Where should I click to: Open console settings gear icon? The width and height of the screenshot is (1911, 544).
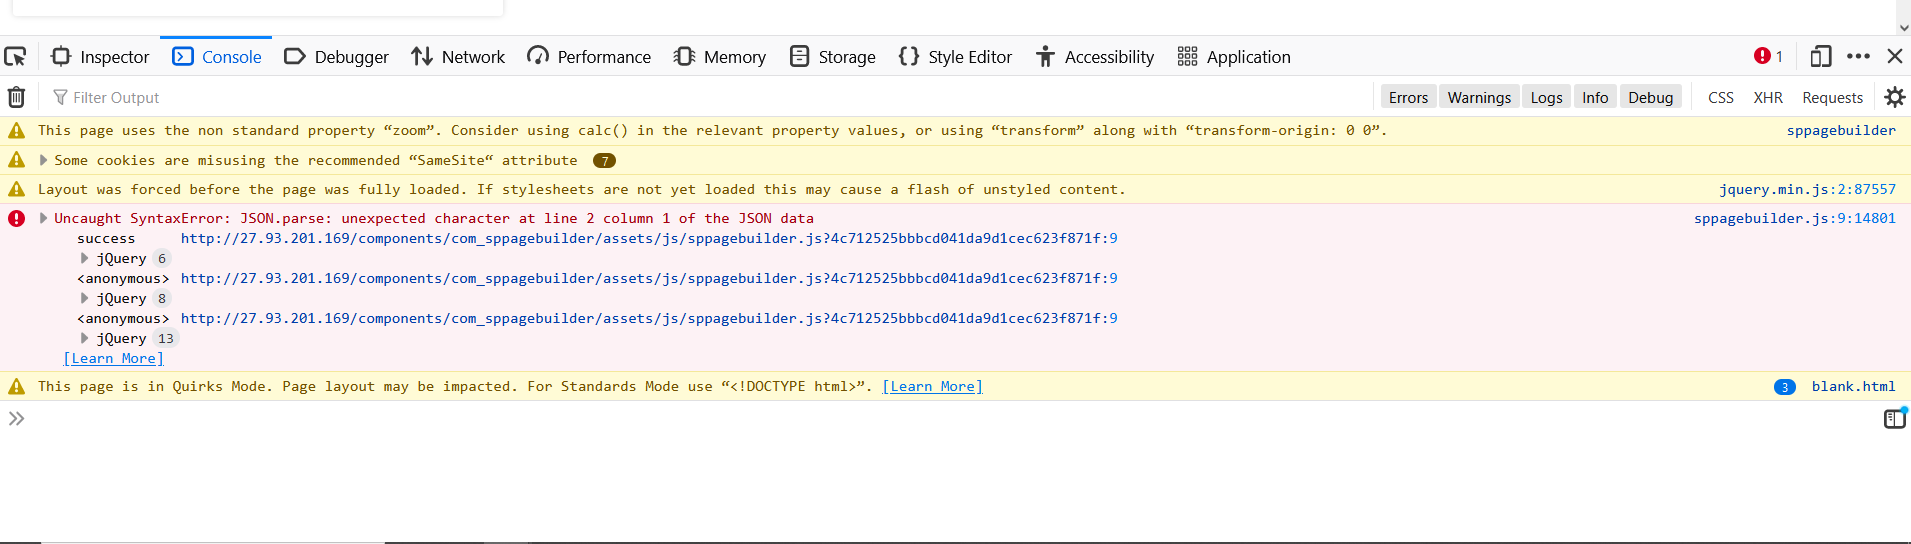(x=1894, y=97)
